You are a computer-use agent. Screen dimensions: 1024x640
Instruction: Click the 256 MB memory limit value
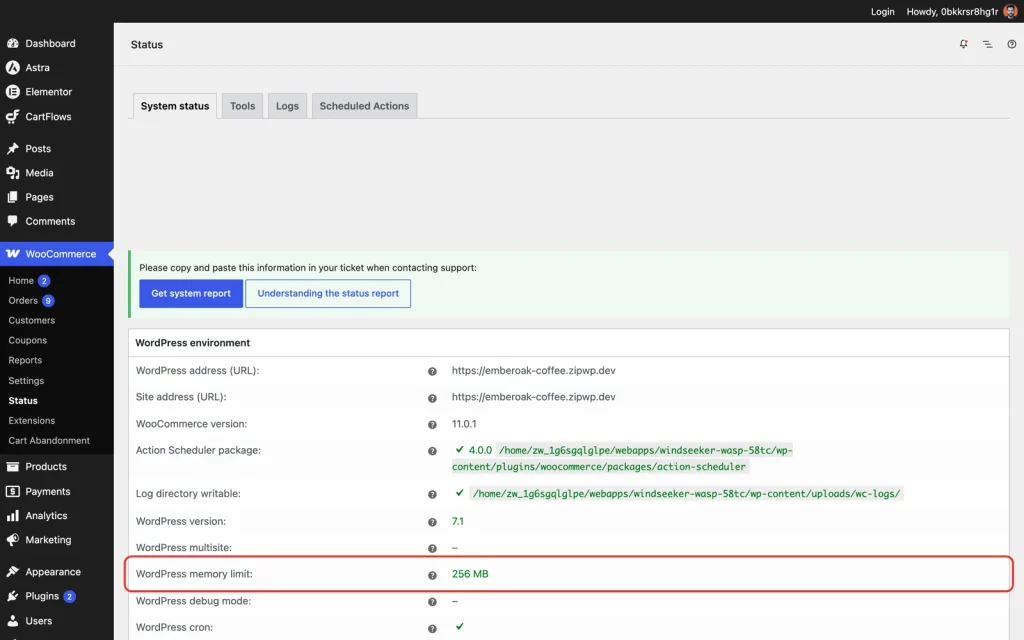click(470, 574)
